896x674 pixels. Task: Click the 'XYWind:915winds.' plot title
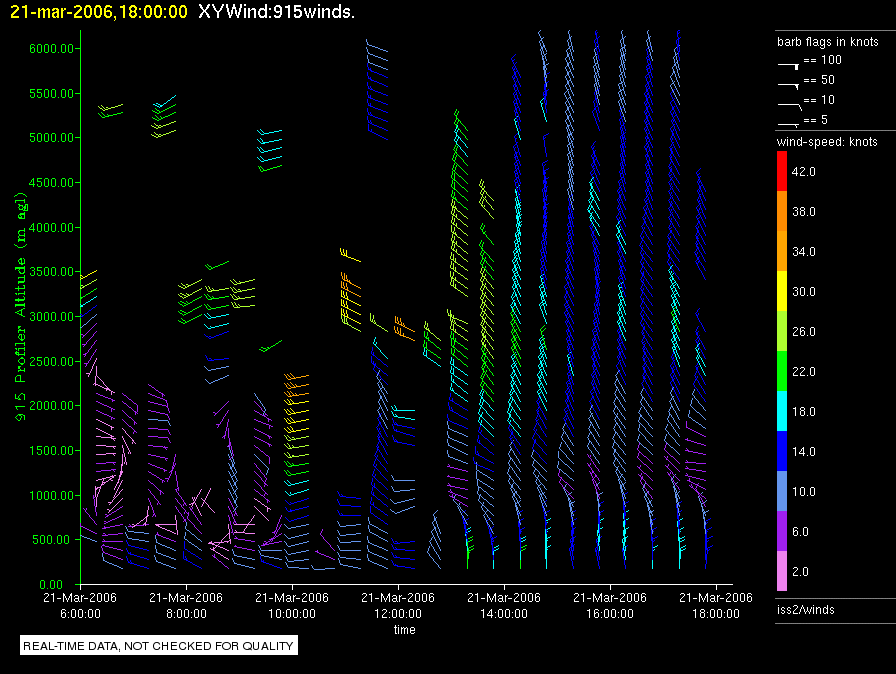pos(277,11)
